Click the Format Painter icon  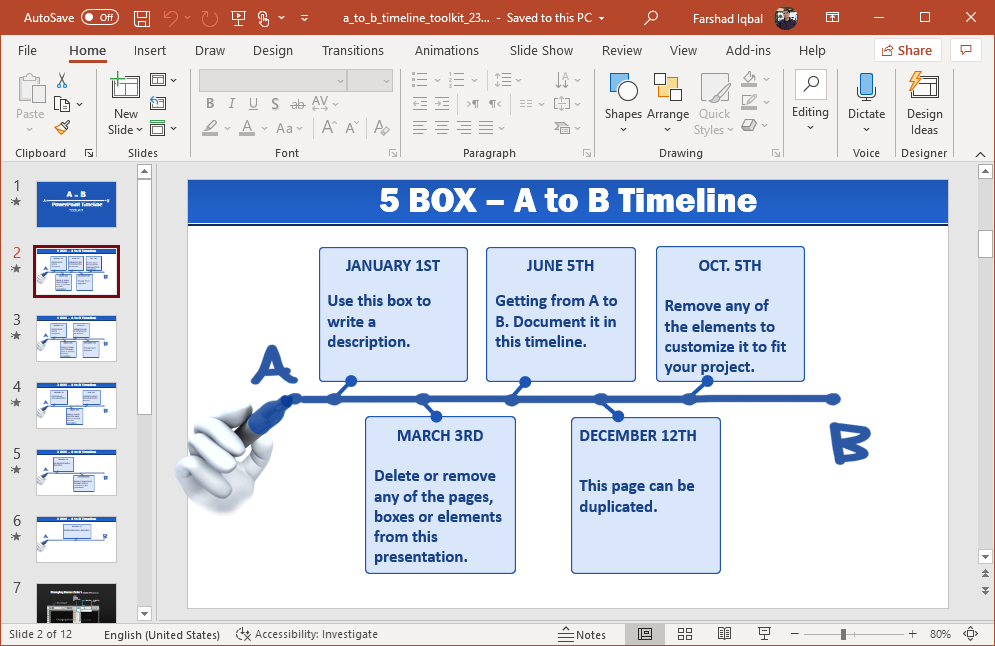click(62, 127)
